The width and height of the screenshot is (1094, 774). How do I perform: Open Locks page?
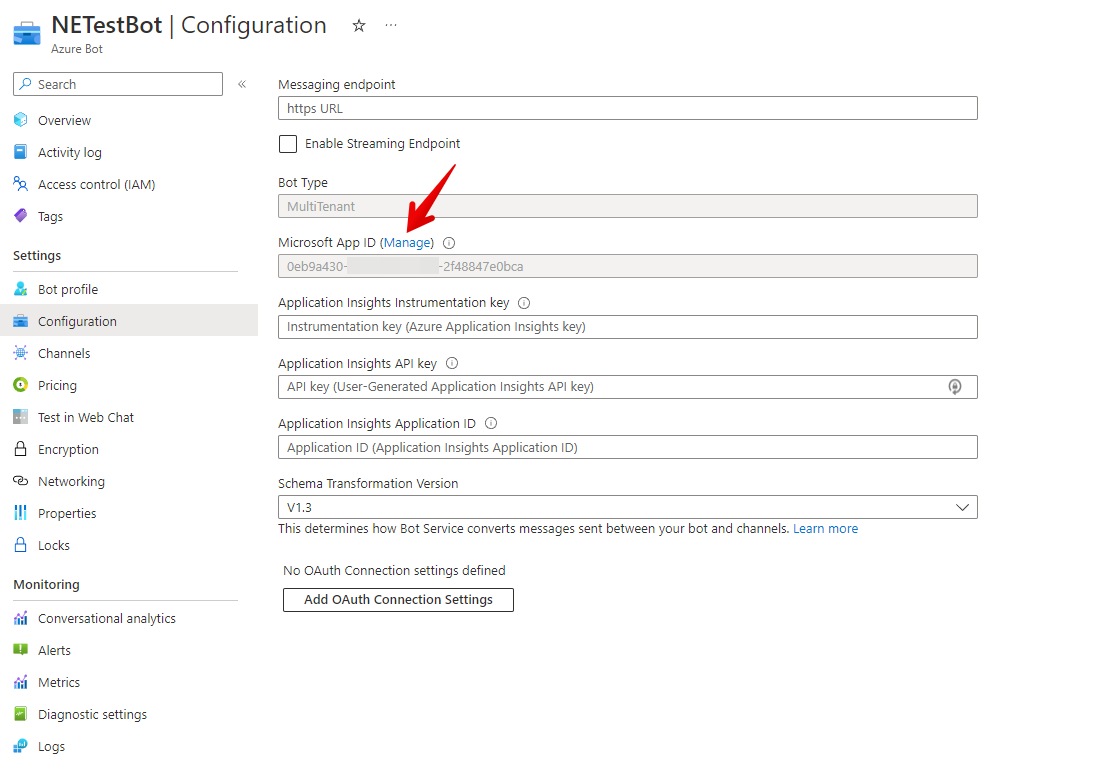tap(54, 545)
